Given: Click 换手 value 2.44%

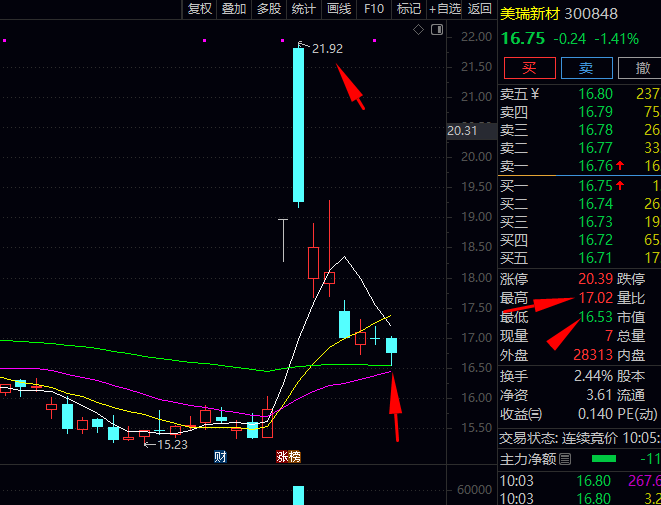Looking at the screenshot, I should click(593, 376).
